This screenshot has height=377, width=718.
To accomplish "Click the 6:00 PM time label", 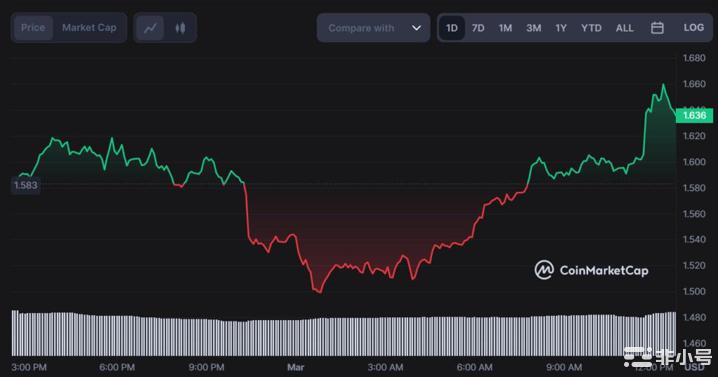I will (x=117, y=367).
